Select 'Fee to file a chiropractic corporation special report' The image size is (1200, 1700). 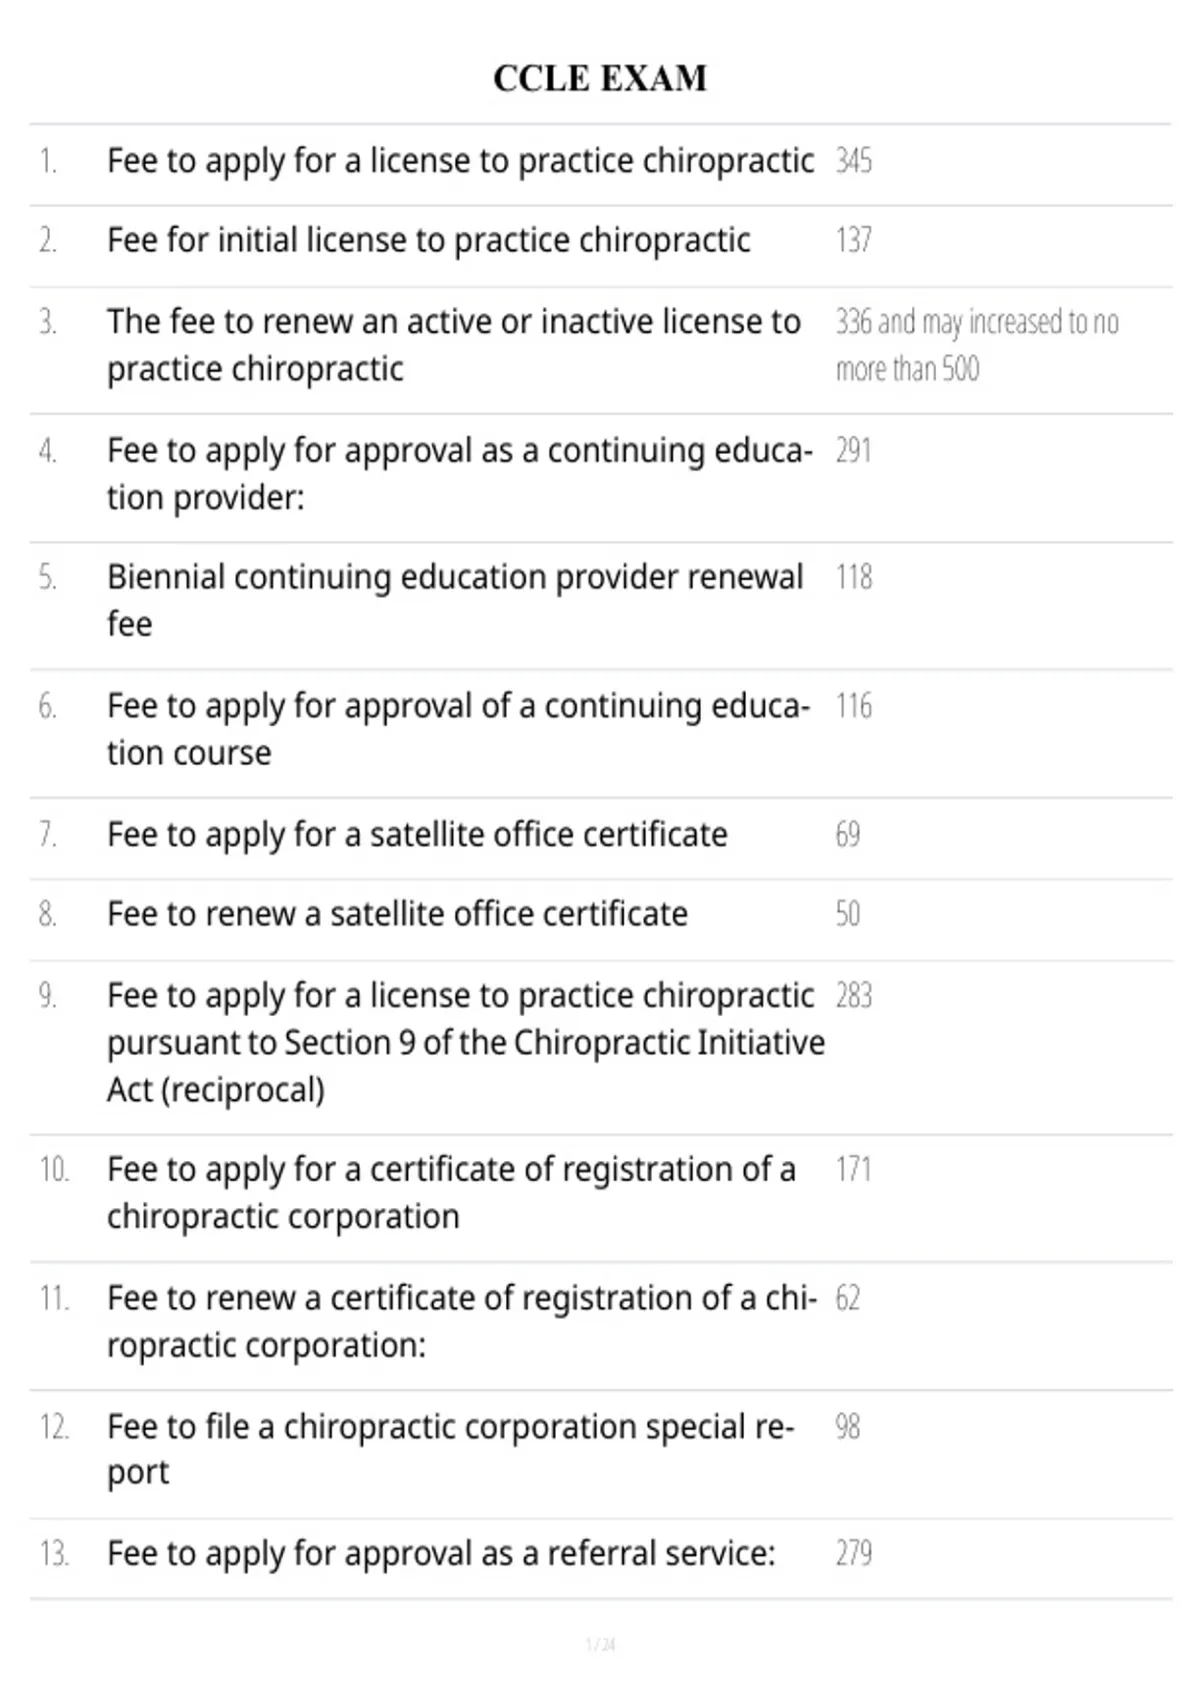(451, 1449)
